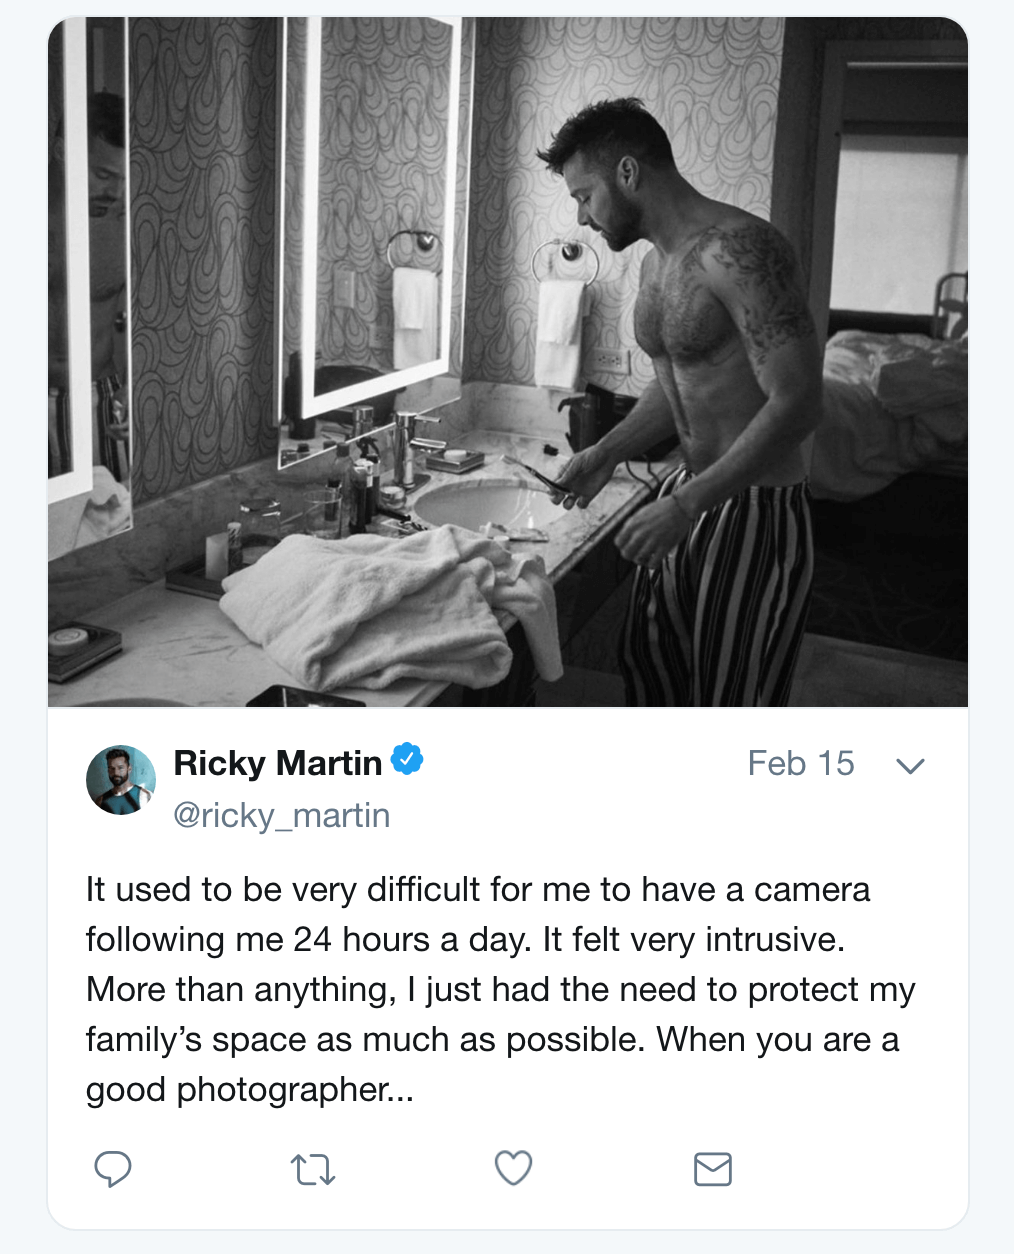
Task: Open the tweet options chevron menu
Action: click(910, 766)
